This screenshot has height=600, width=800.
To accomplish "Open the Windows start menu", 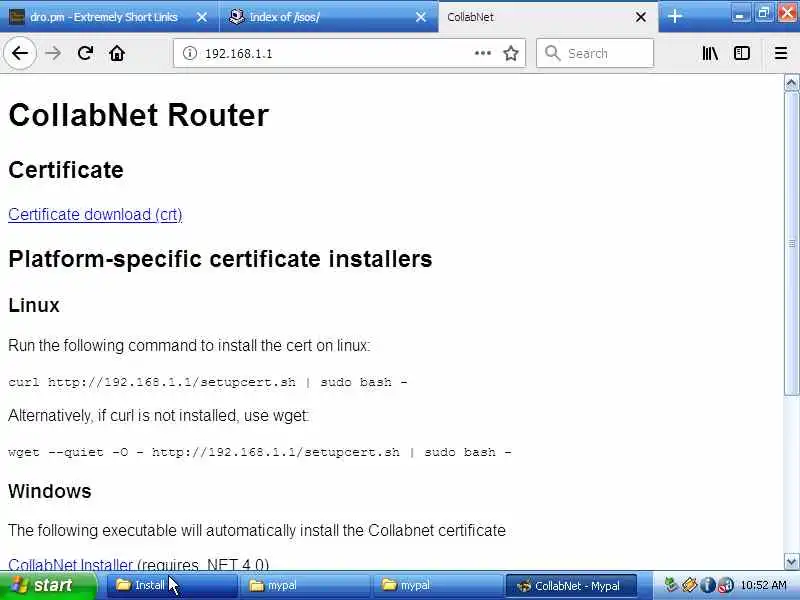I will tap(48, 585).
